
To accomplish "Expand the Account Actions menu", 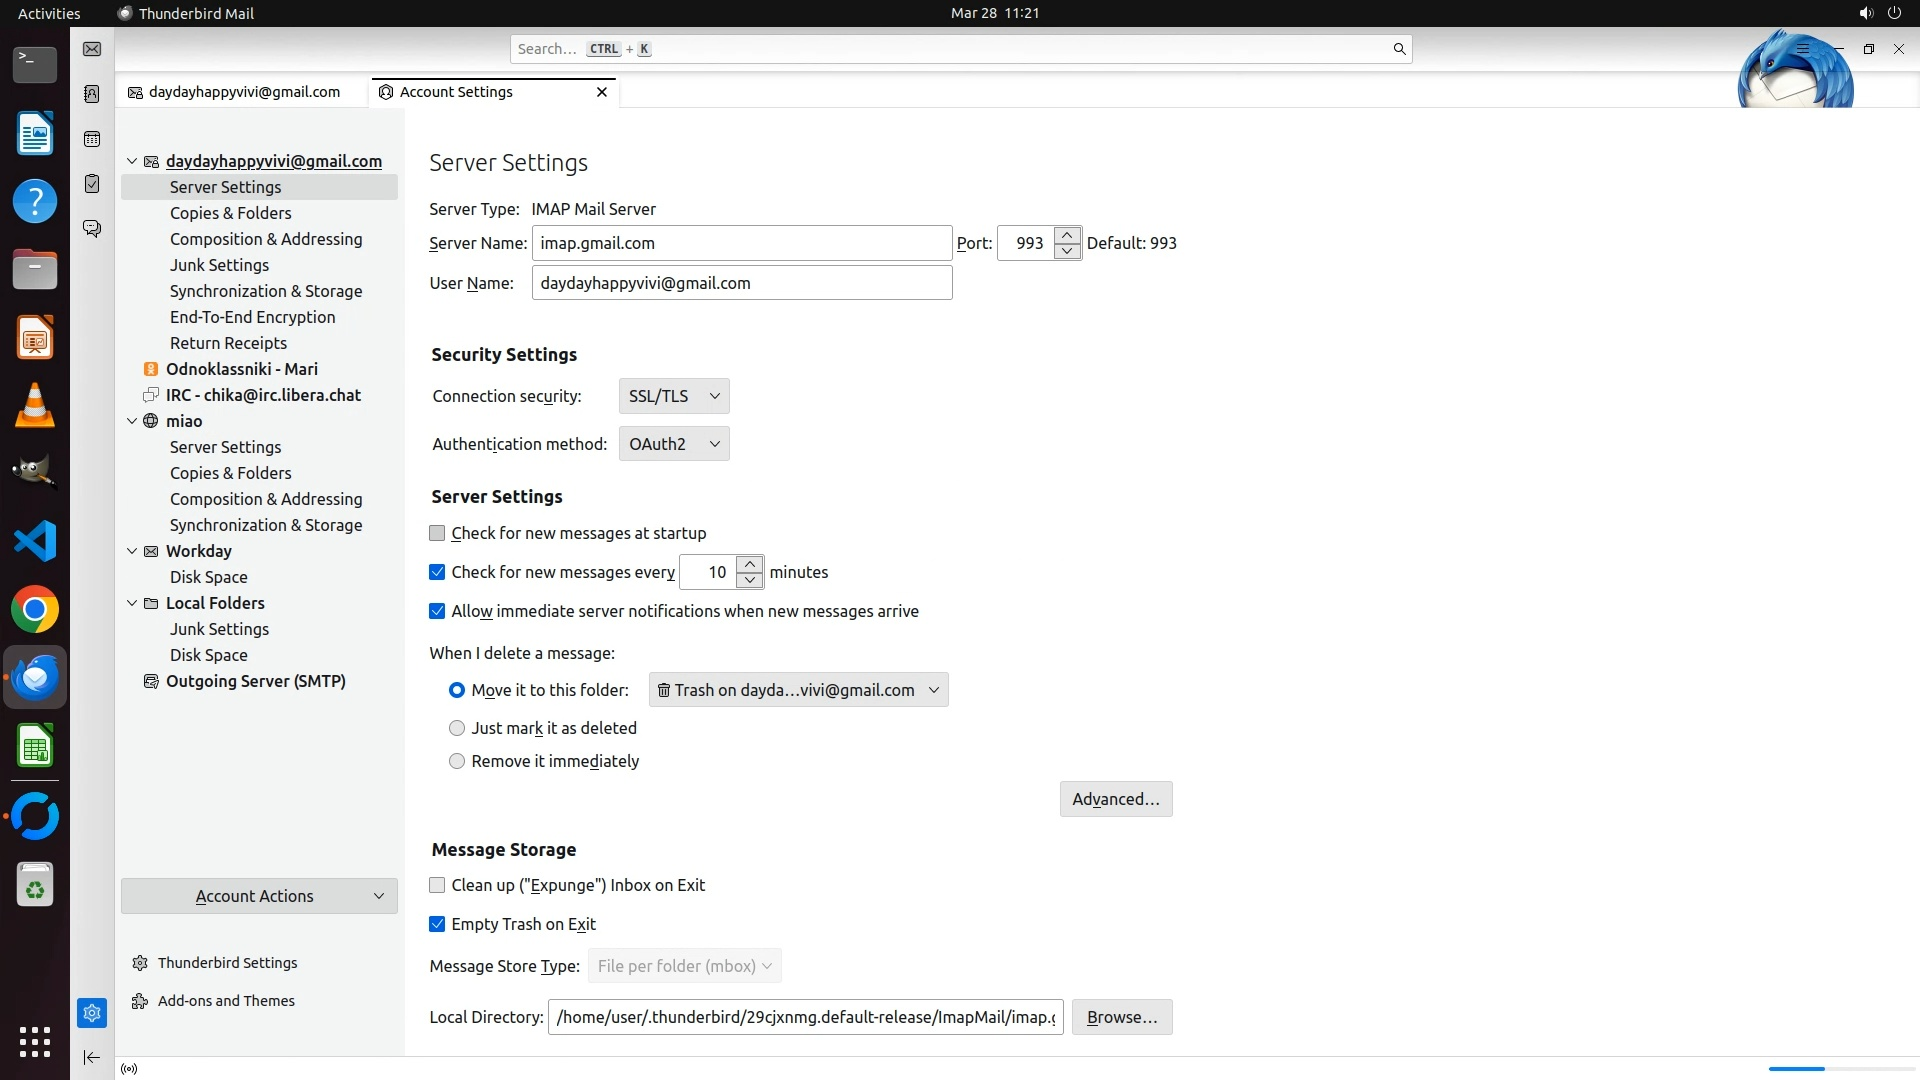I will (x=259, y=896).
